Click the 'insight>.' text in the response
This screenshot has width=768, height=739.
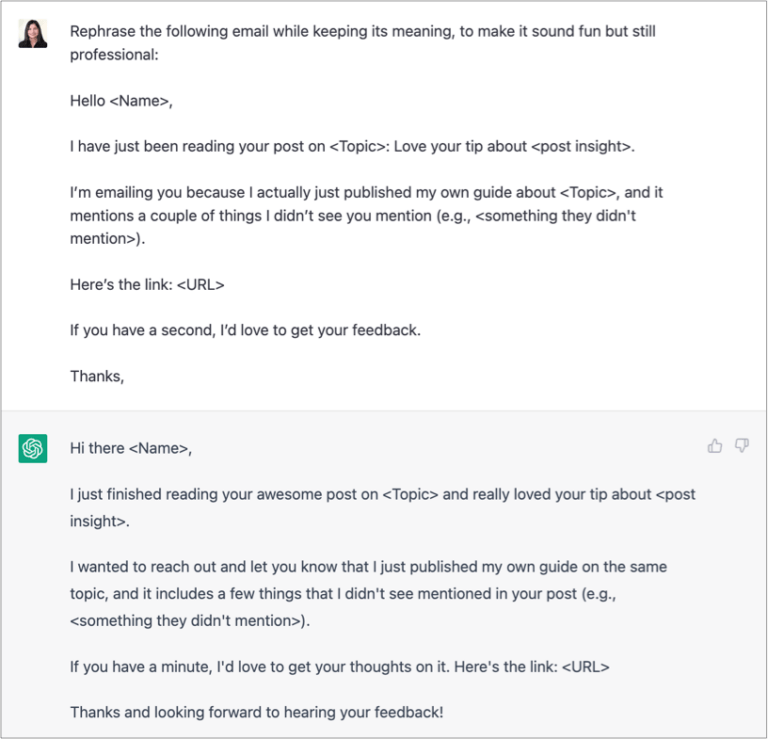99,522
